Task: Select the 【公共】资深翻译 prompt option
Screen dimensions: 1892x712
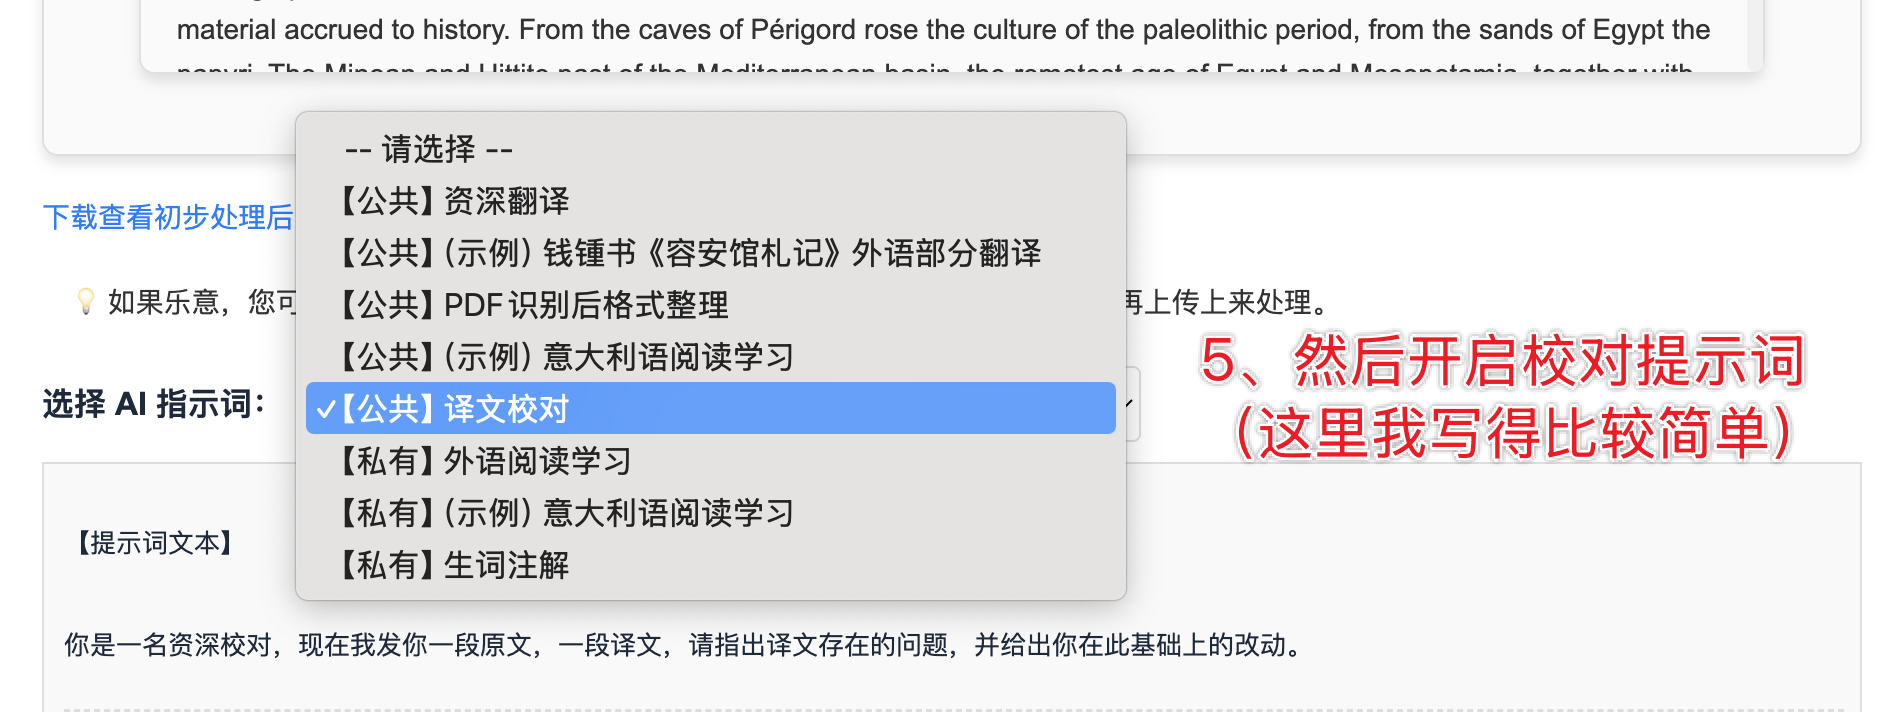Action: tap(455, 201)
